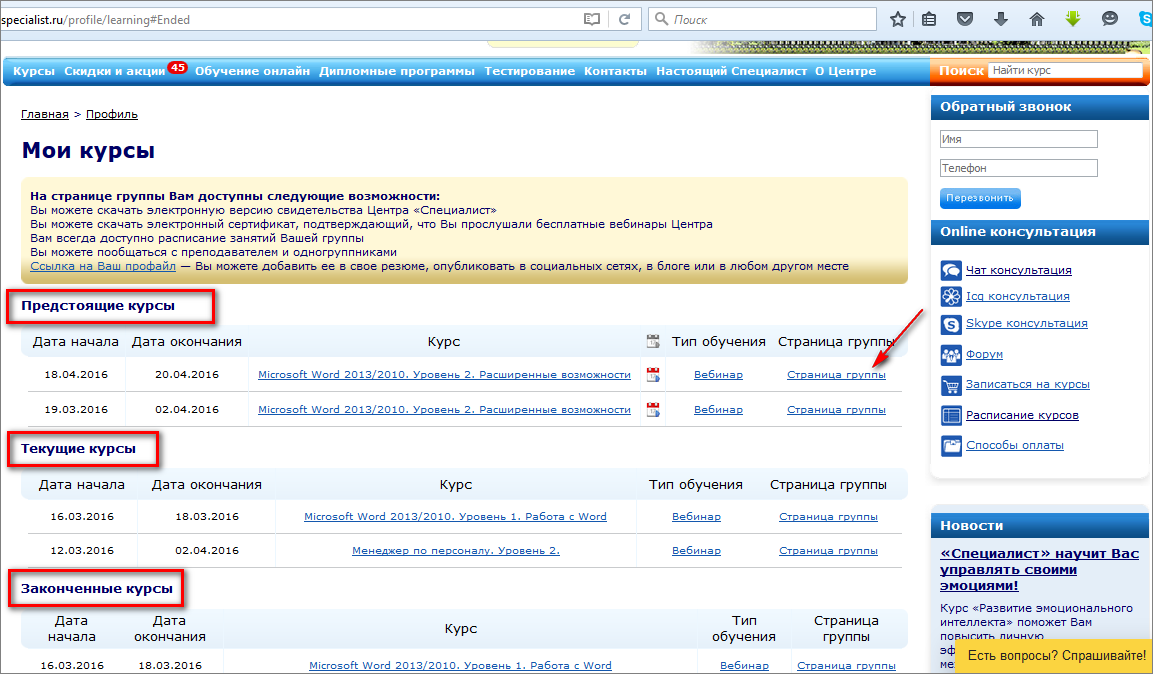The width and height of the screenshot is (1153, 674).
Task: Click the Новости panel header
Action: 1040,526
